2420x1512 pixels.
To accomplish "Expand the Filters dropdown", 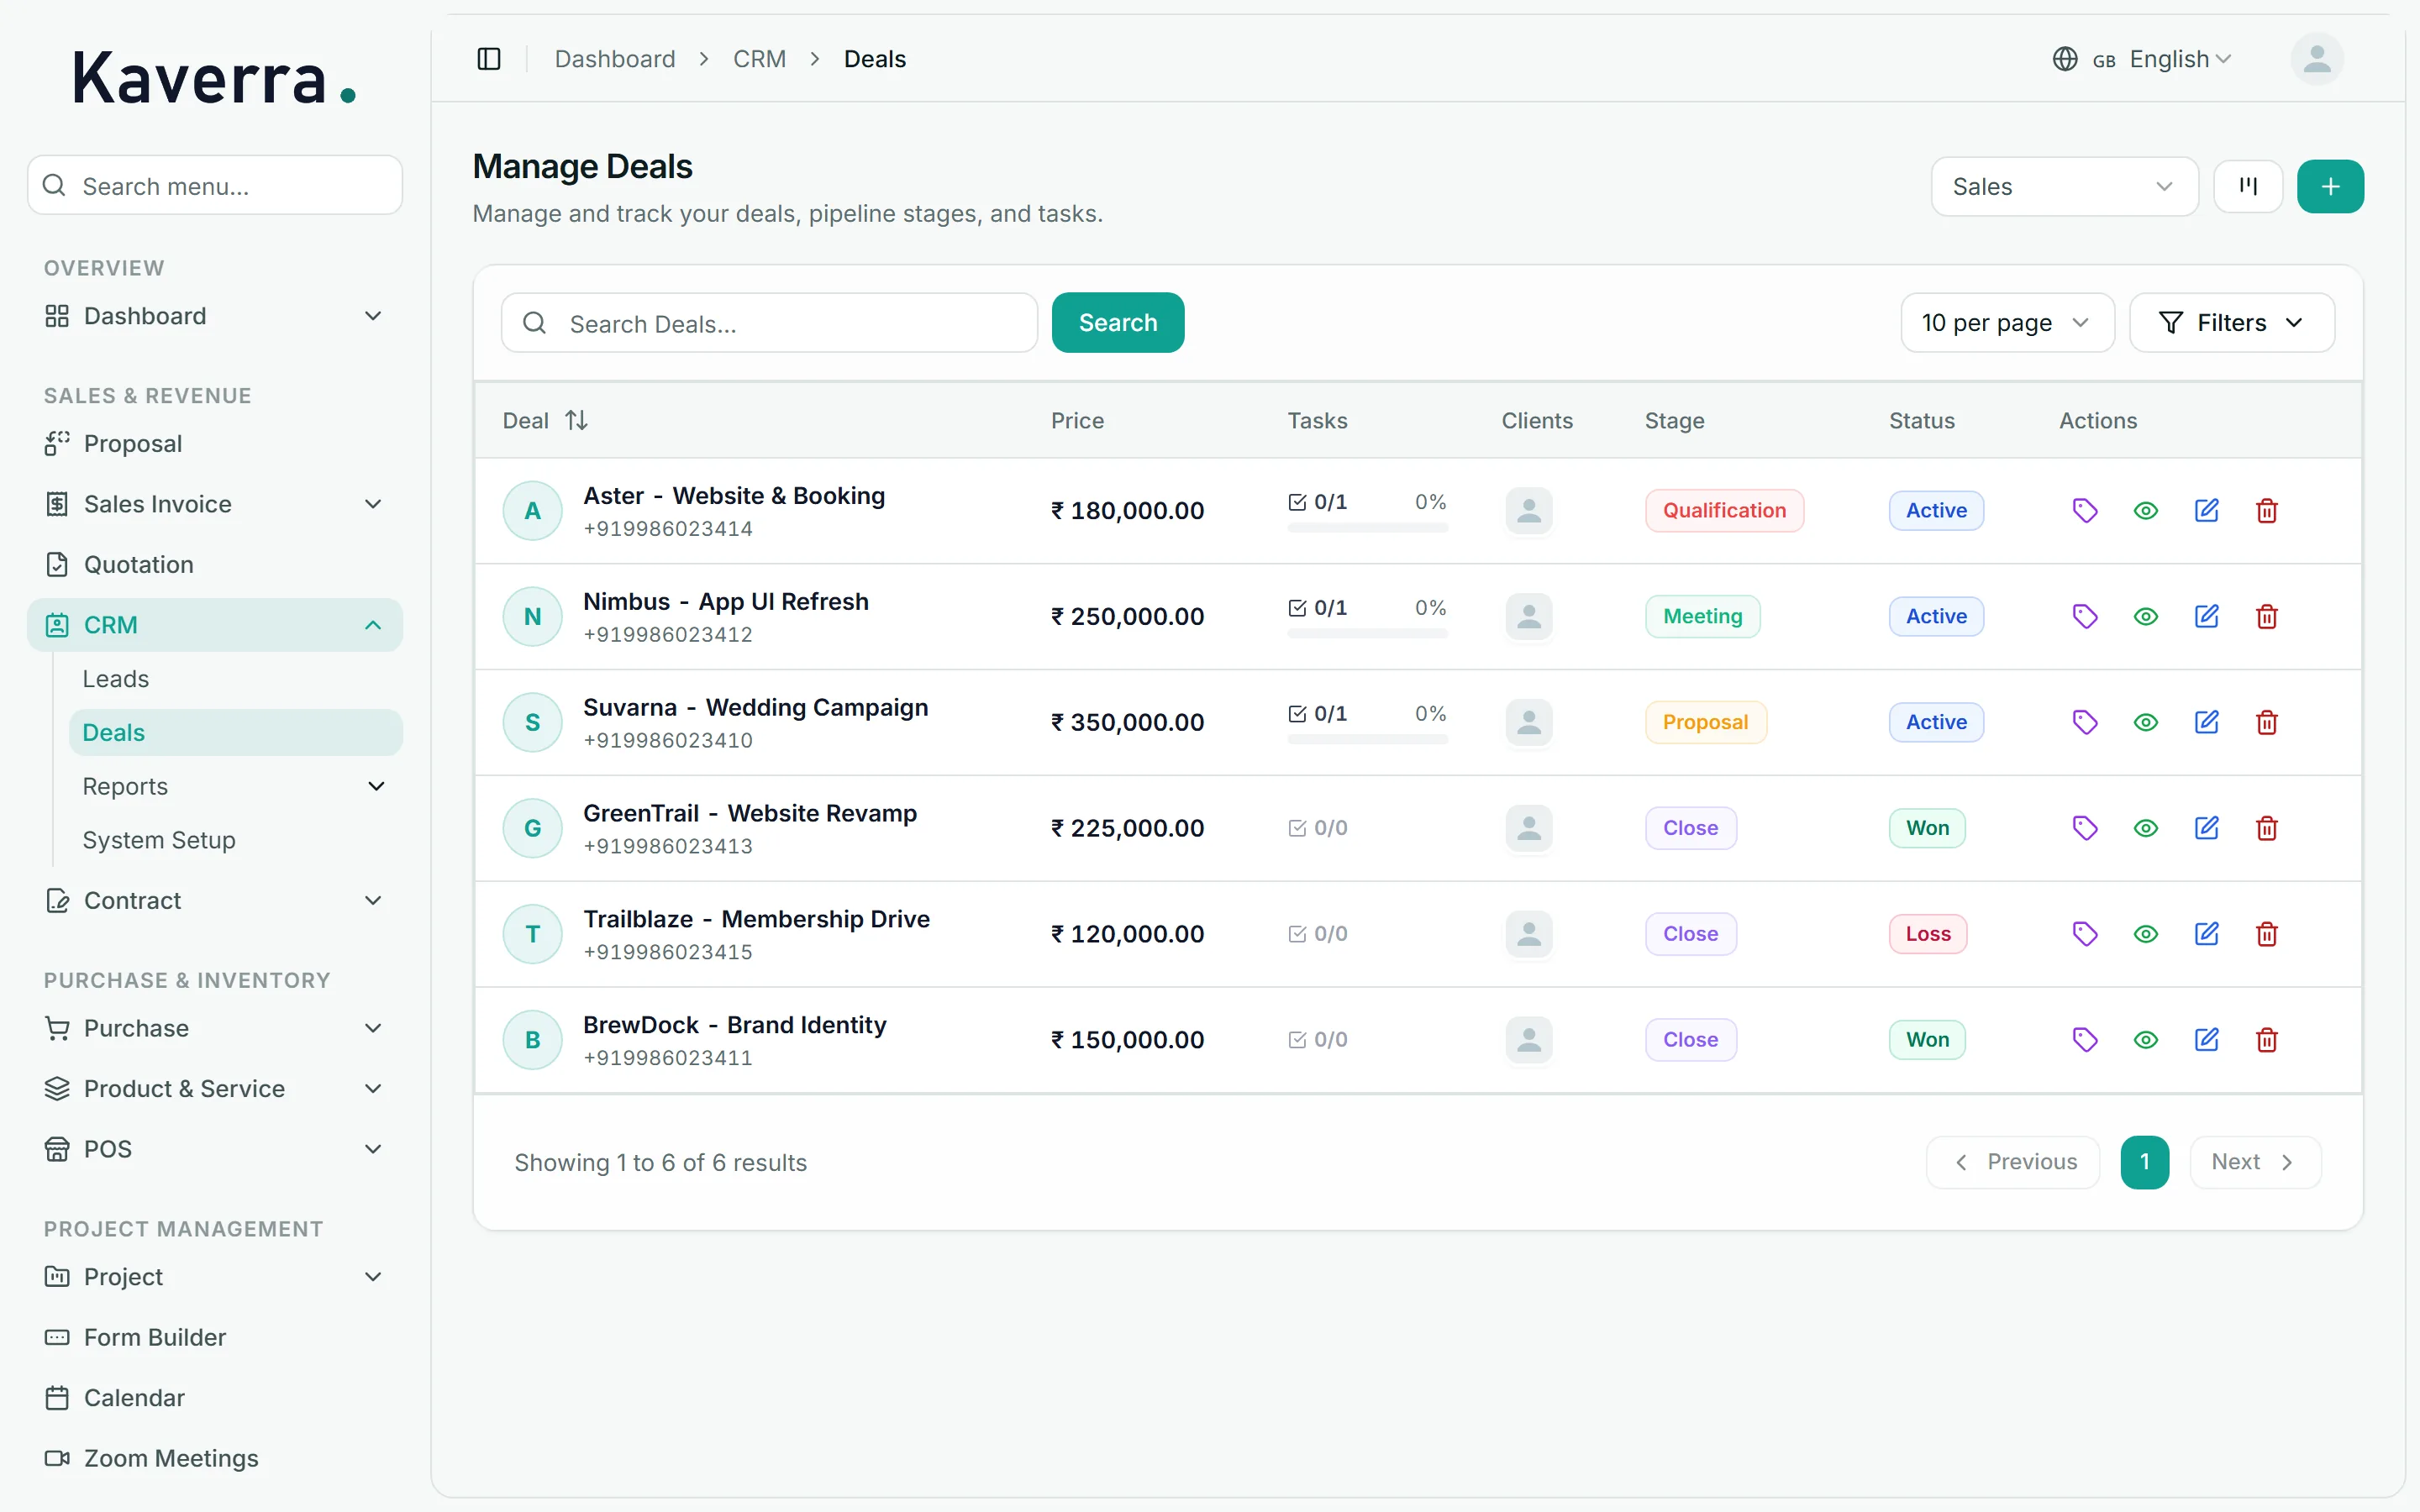I will (2231, 322).
